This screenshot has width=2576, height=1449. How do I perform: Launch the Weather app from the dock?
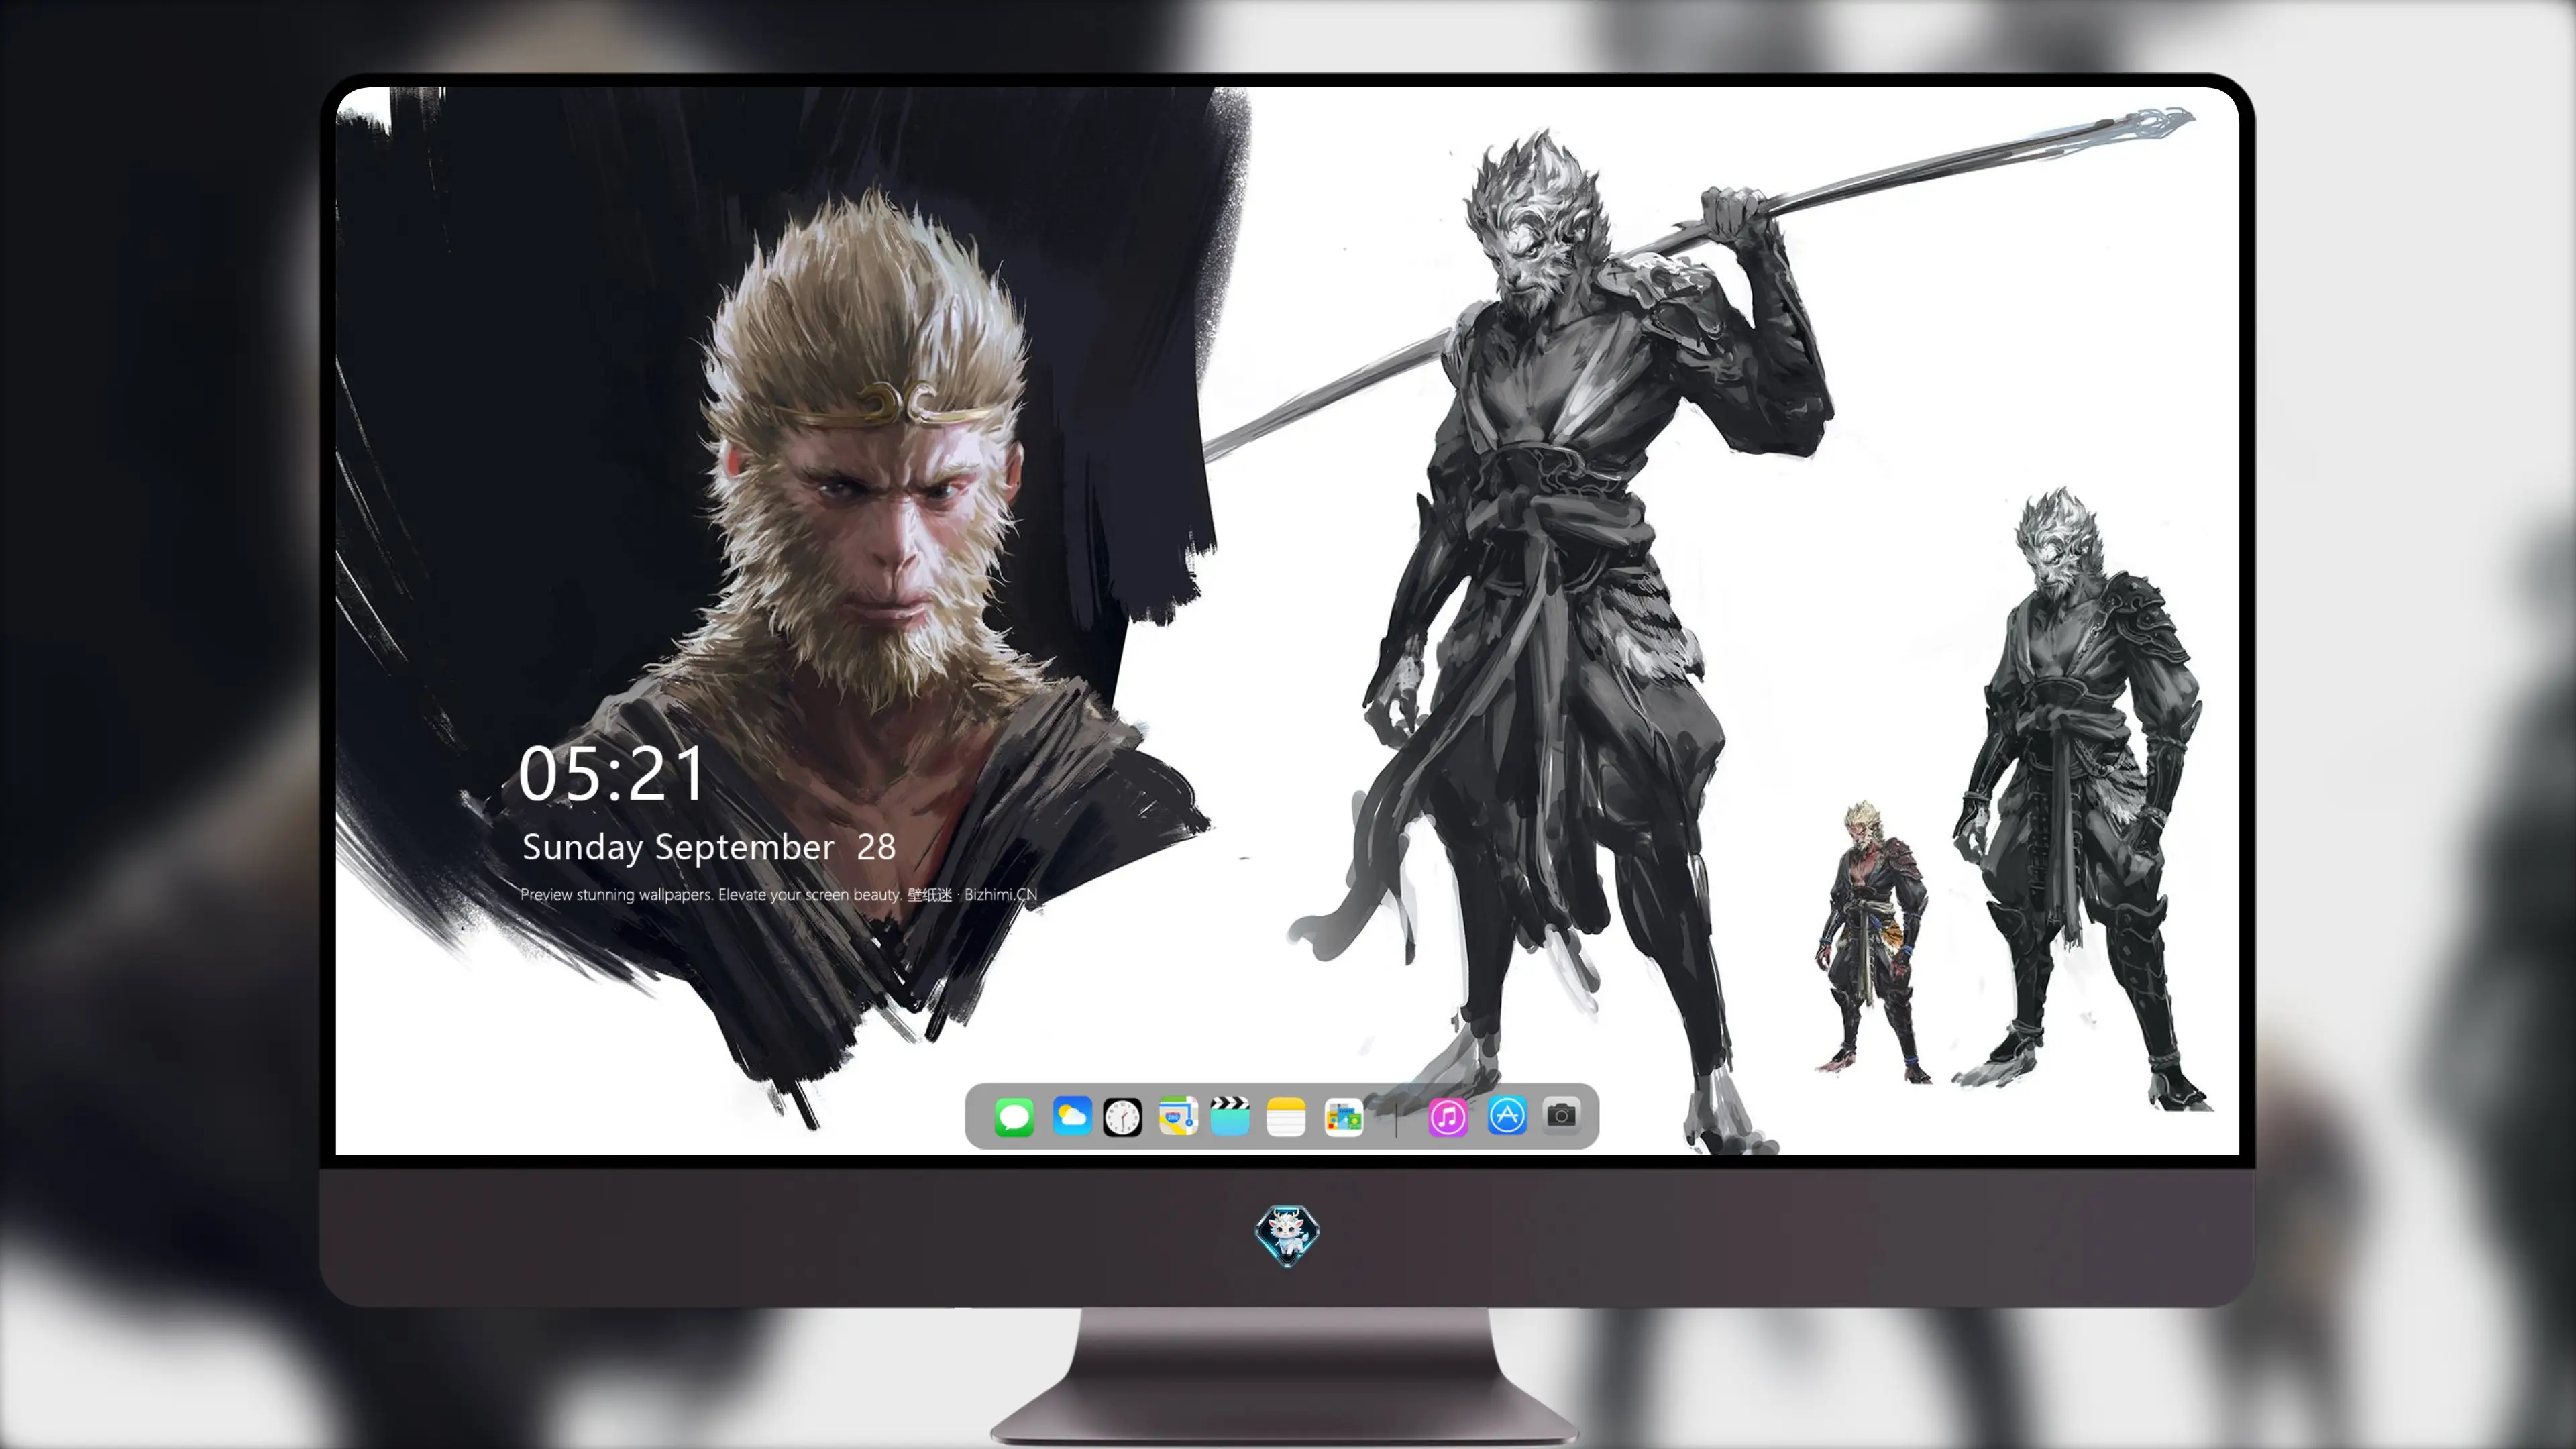(x=1071, y=1116)
